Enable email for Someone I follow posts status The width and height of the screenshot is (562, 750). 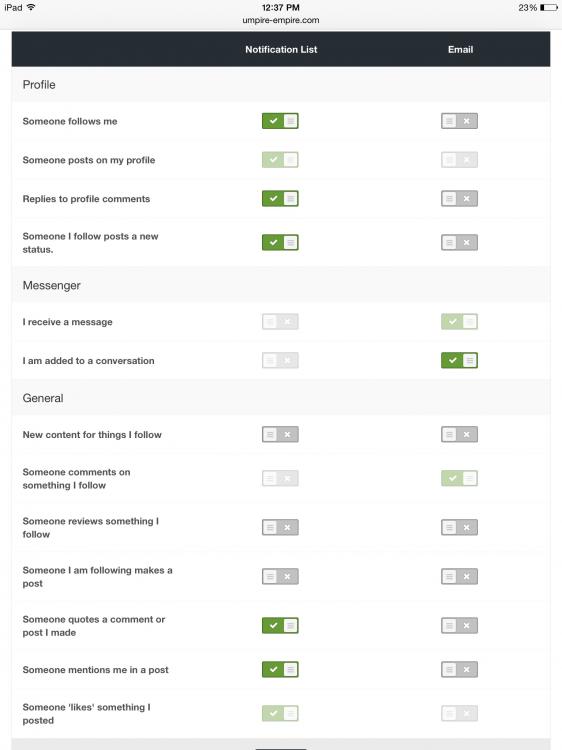459,243
